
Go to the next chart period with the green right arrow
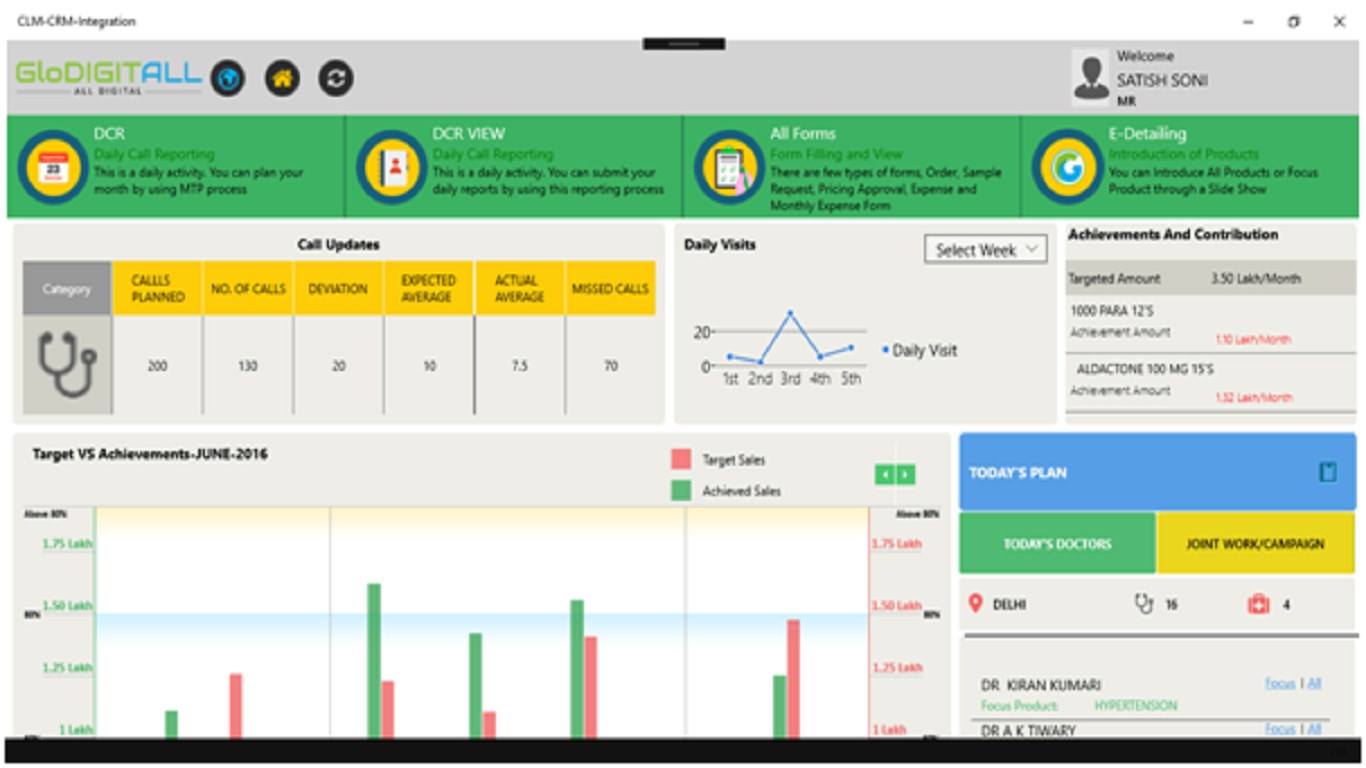click(x=905, y=475)
